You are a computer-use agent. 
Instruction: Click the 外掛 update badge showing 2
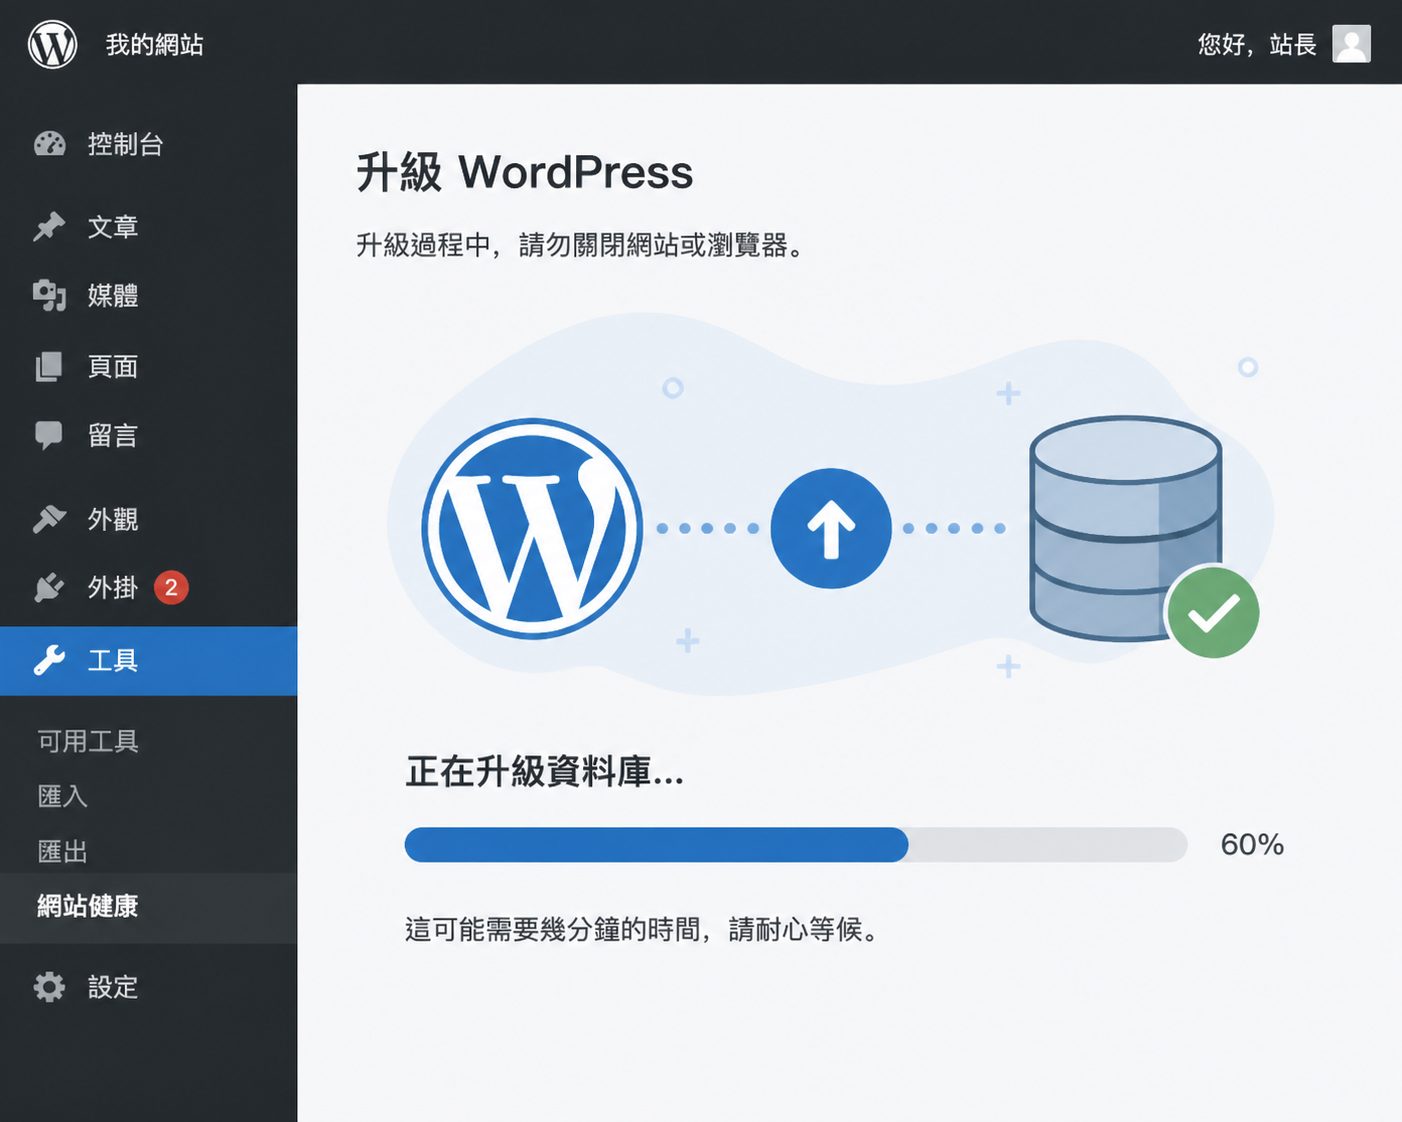tap(171, 588)
